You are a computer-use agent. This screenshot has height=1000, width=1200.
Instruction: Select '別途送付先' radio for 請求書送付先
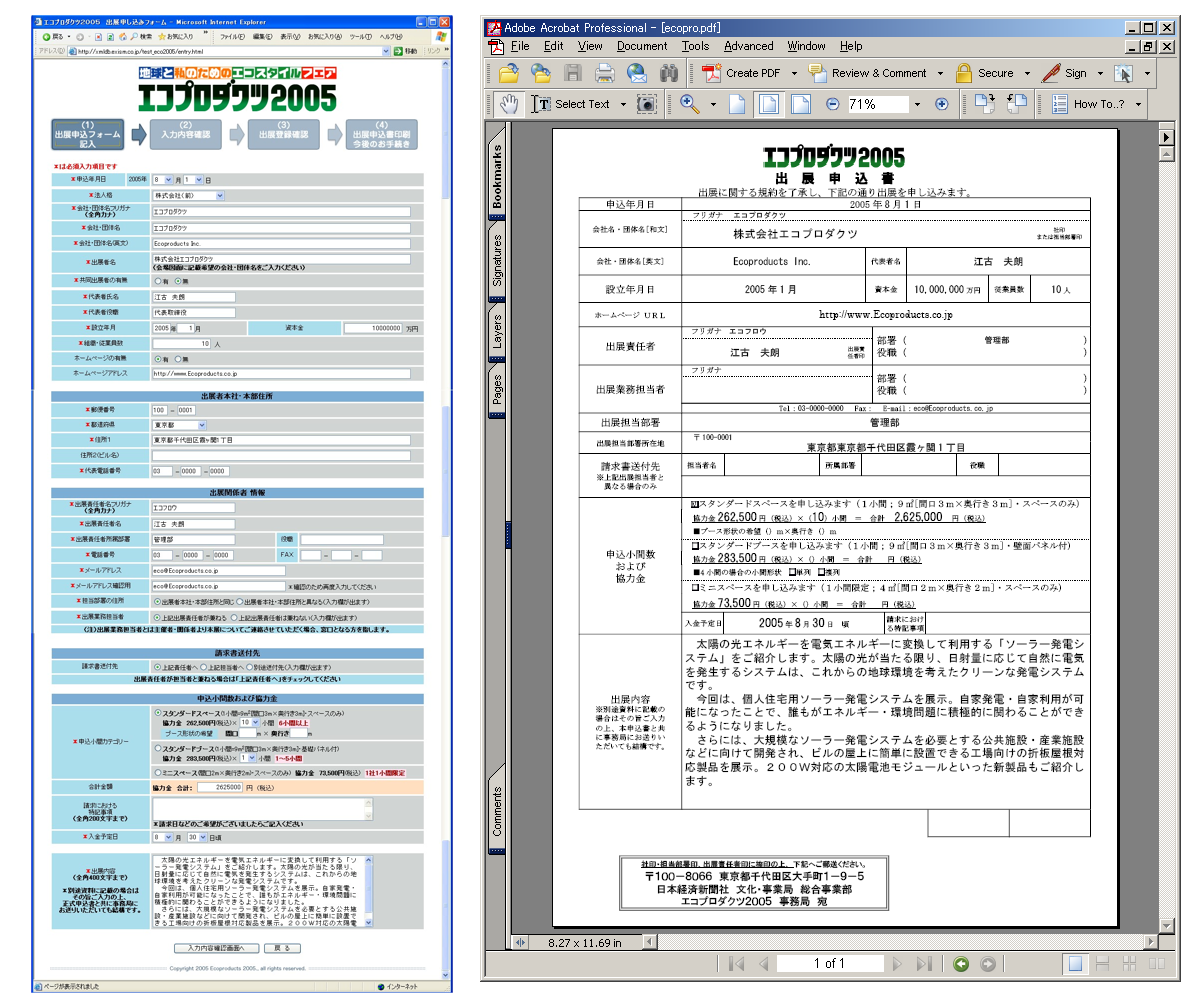coord(249,667)
